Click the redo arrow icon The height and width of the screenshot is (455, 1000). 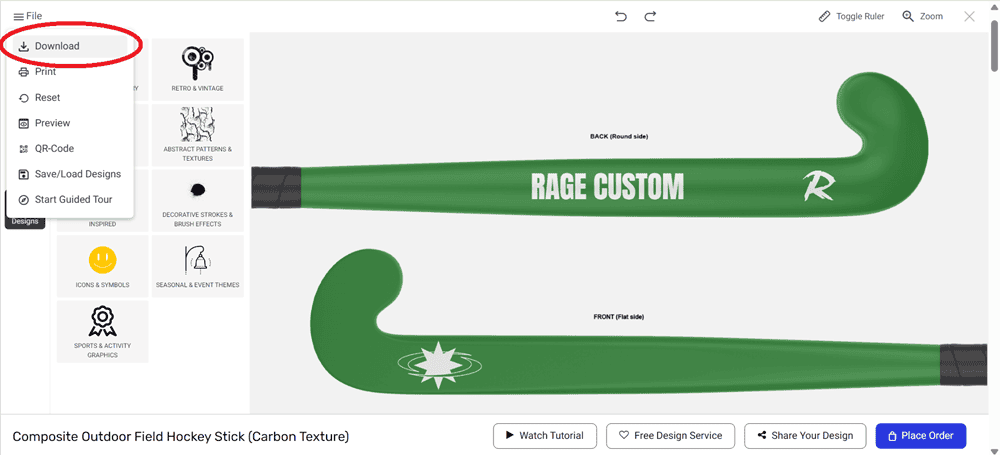click(650, 16)
